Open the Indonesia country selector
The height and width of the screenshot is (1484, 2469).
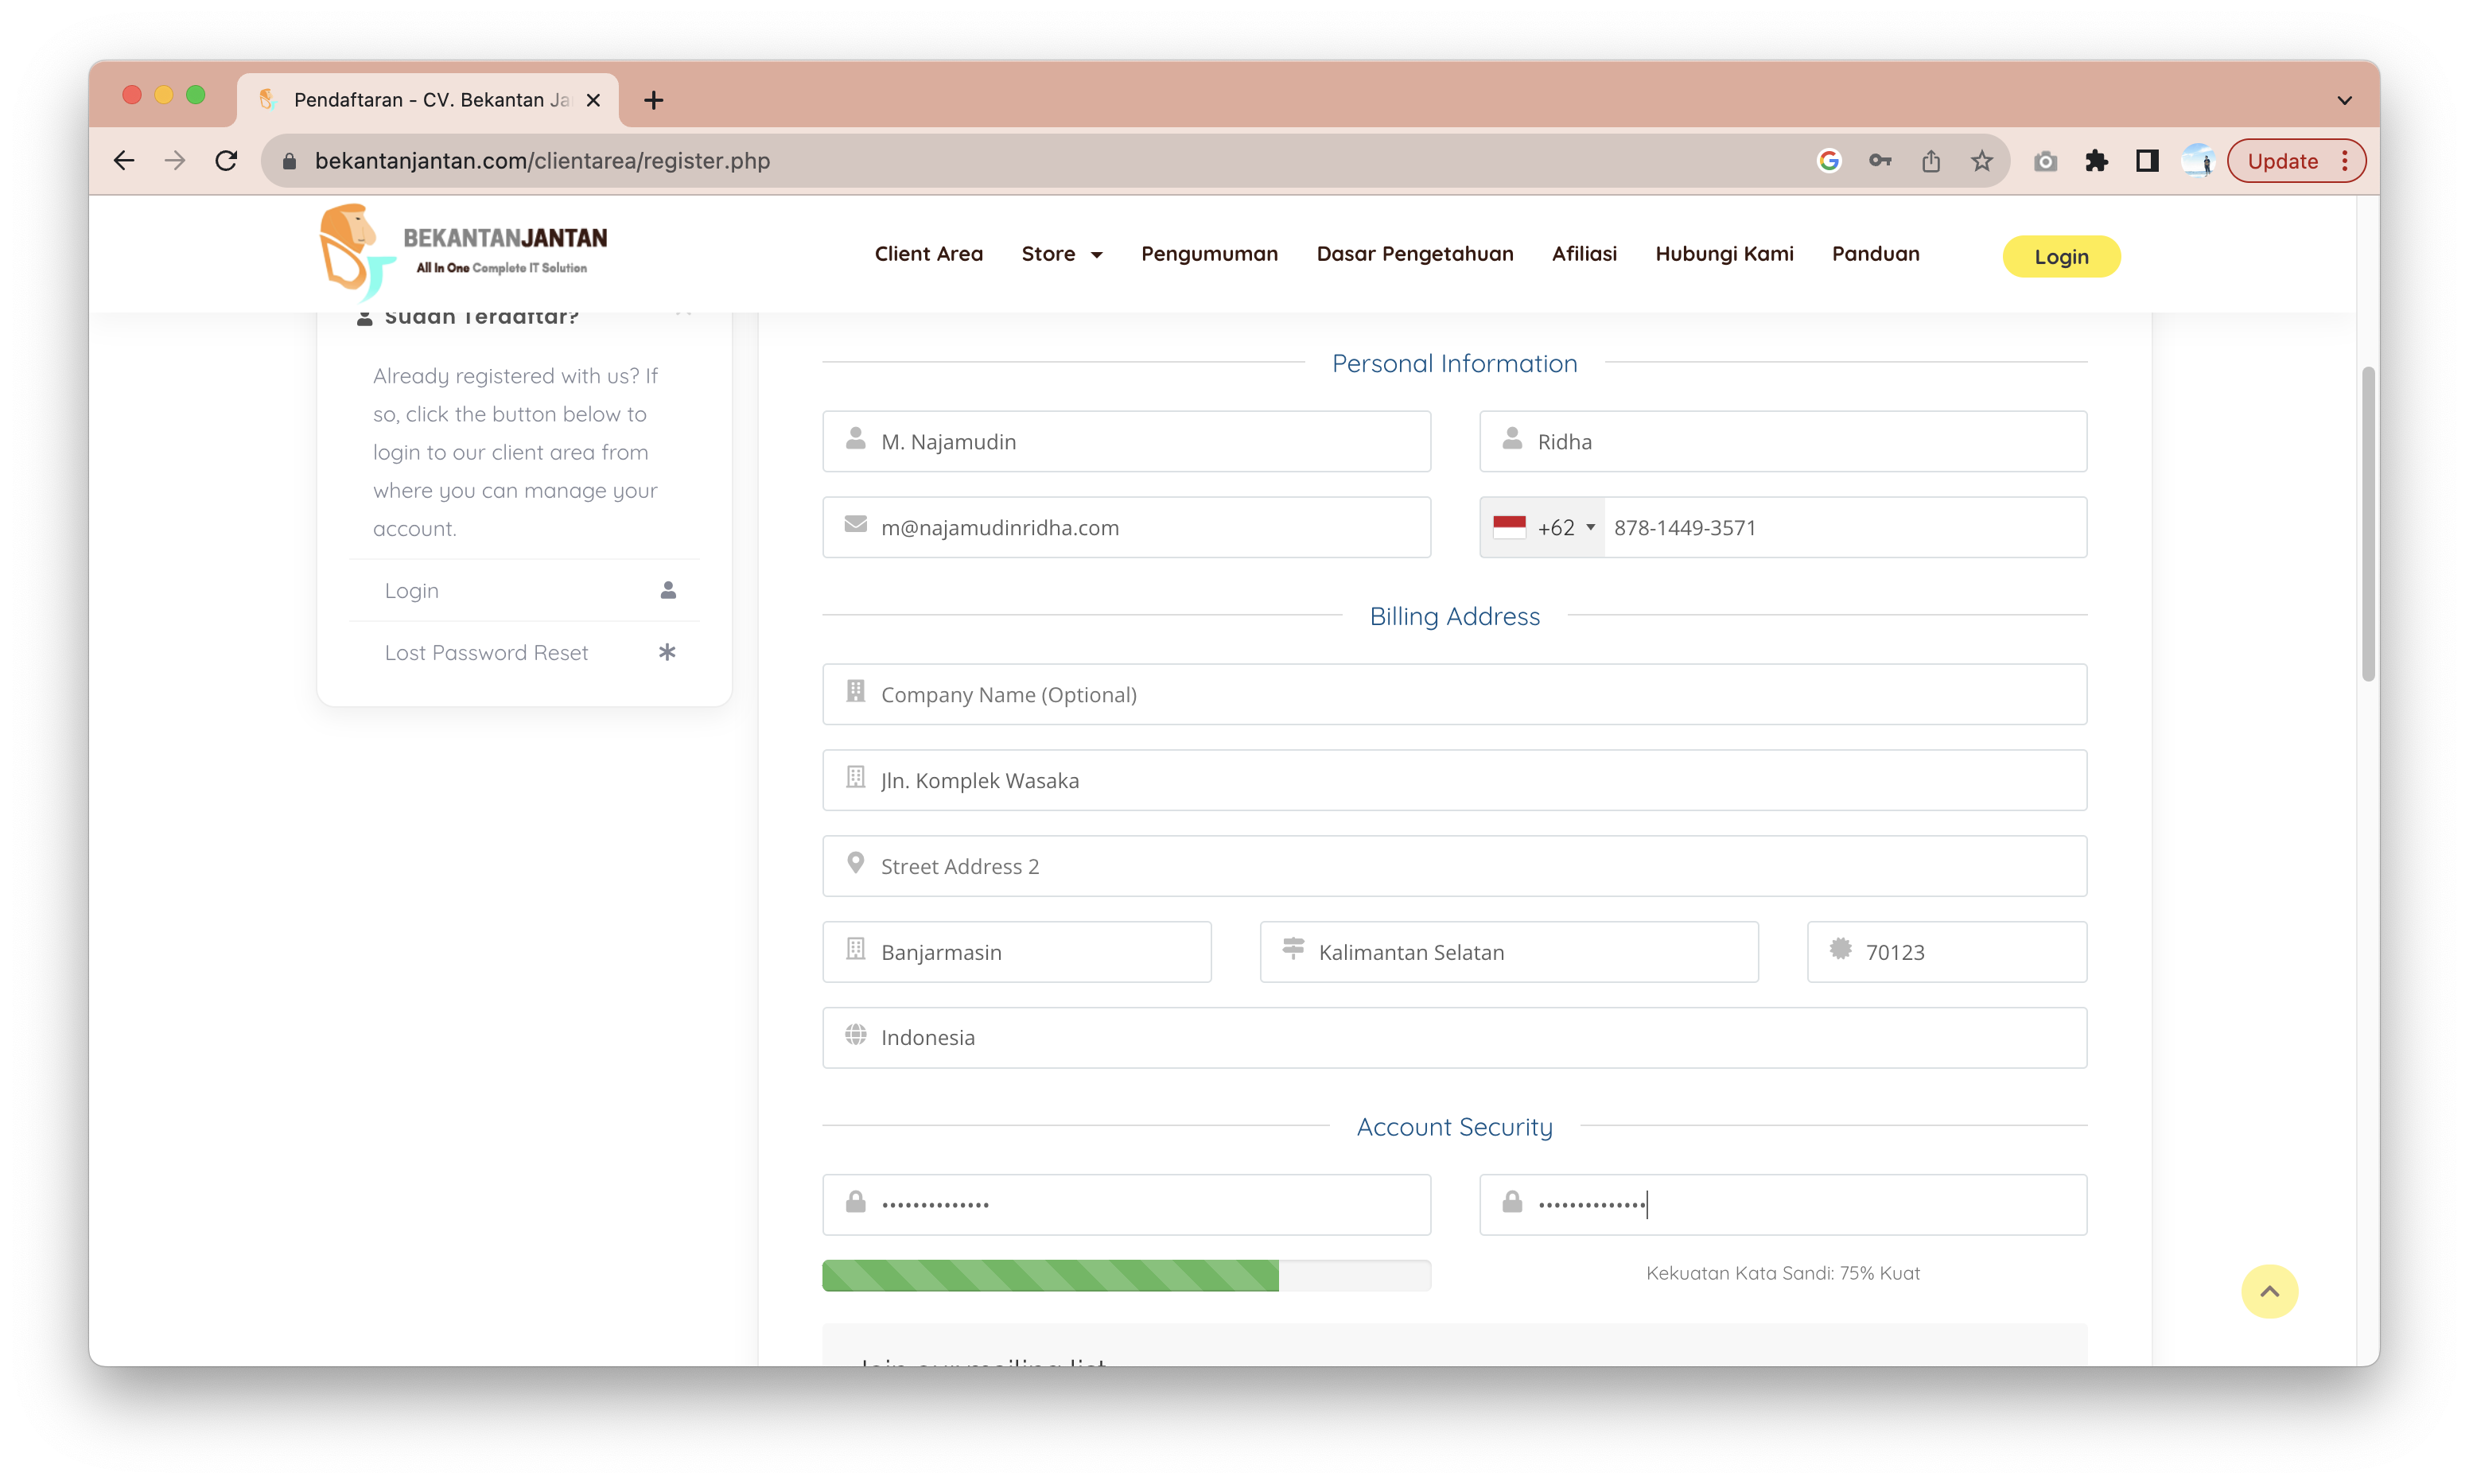(x=1453, y=1038)
